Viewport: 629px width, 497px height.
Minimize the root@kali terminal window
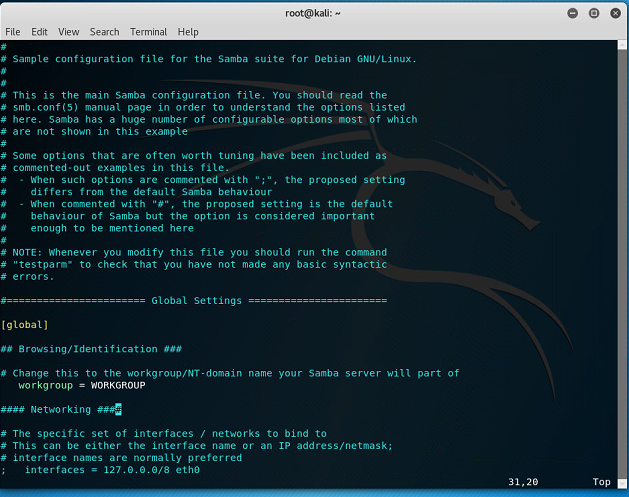[x=573, y=13]
